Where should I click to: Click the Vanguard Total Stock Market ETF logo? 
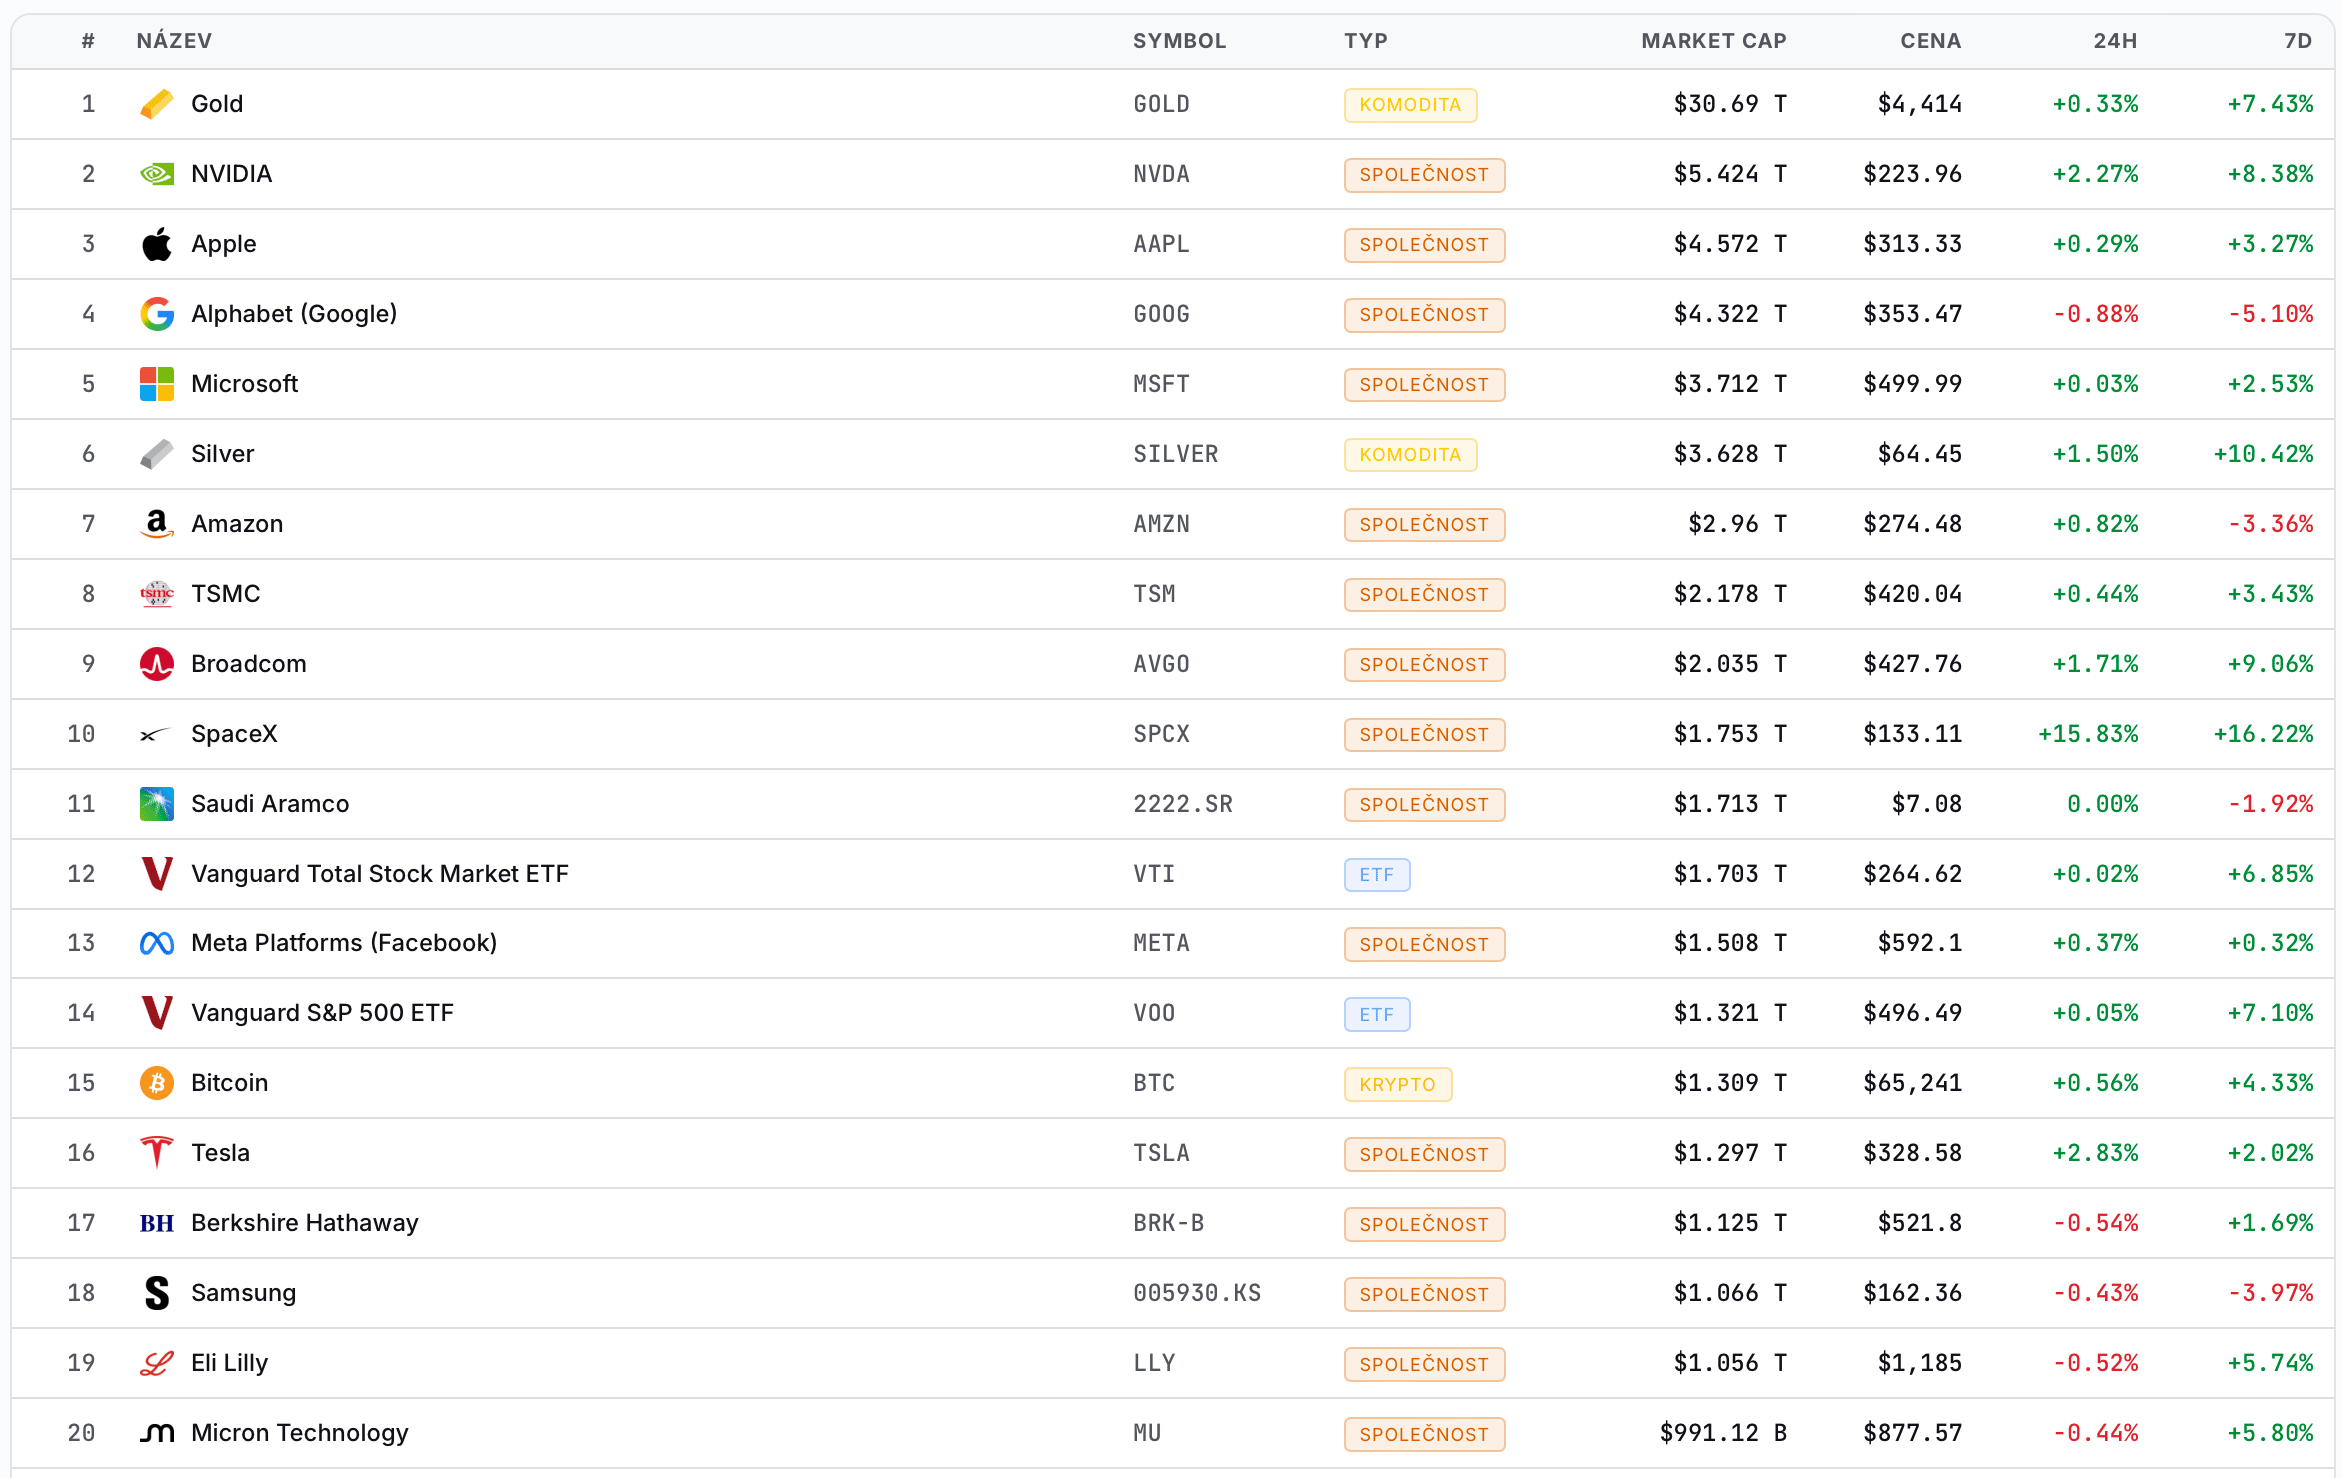point(157,874)
